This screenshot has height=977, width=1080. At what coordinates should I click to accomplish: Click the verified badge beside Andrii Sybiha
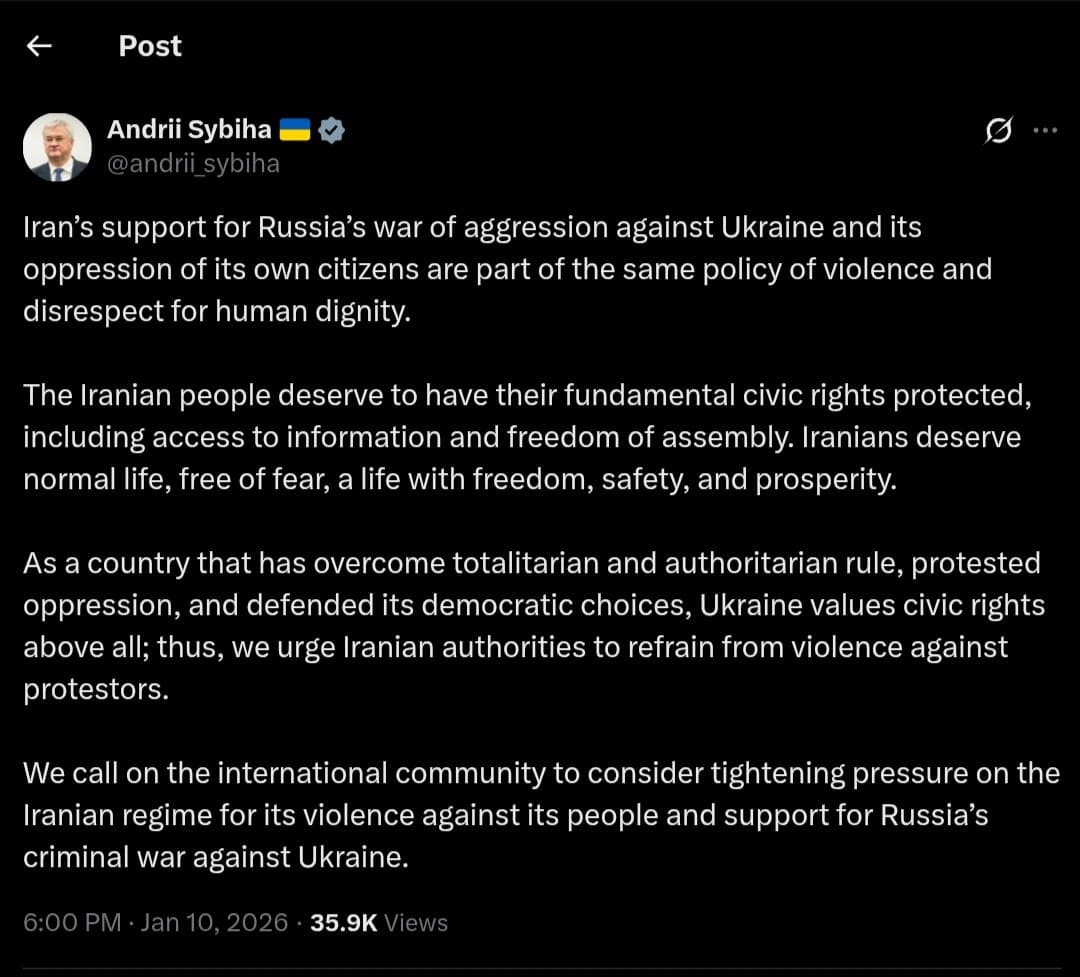tap(331, 129)
